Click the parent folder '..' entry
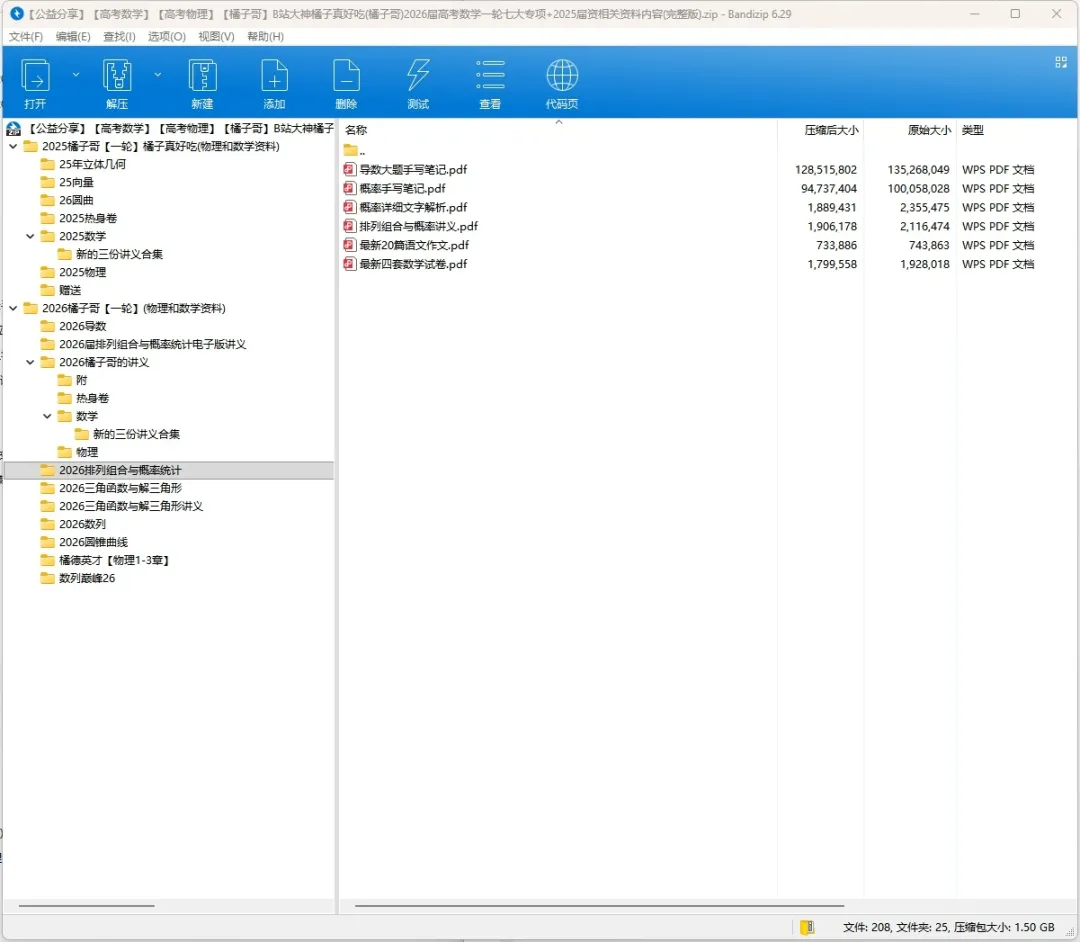This screenshot has width=1080, height=942. (354, 150)
